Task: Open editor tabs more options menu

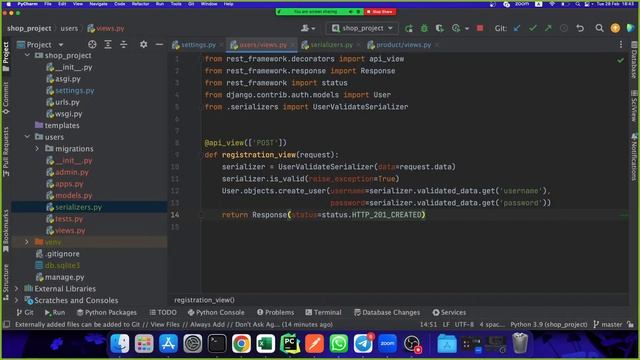Action: (621, 44)
